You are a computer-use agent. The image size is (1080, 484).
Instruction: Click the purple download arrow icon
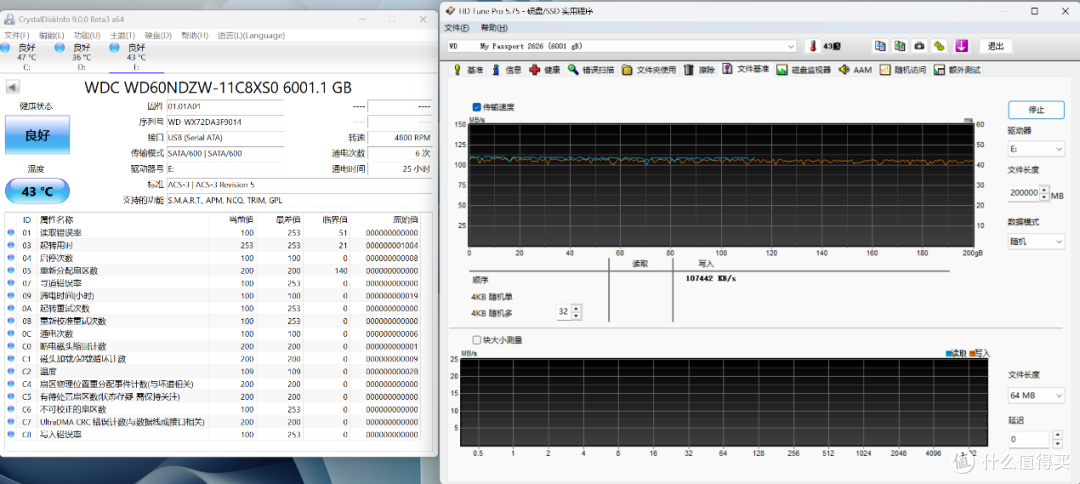point(962,46)
